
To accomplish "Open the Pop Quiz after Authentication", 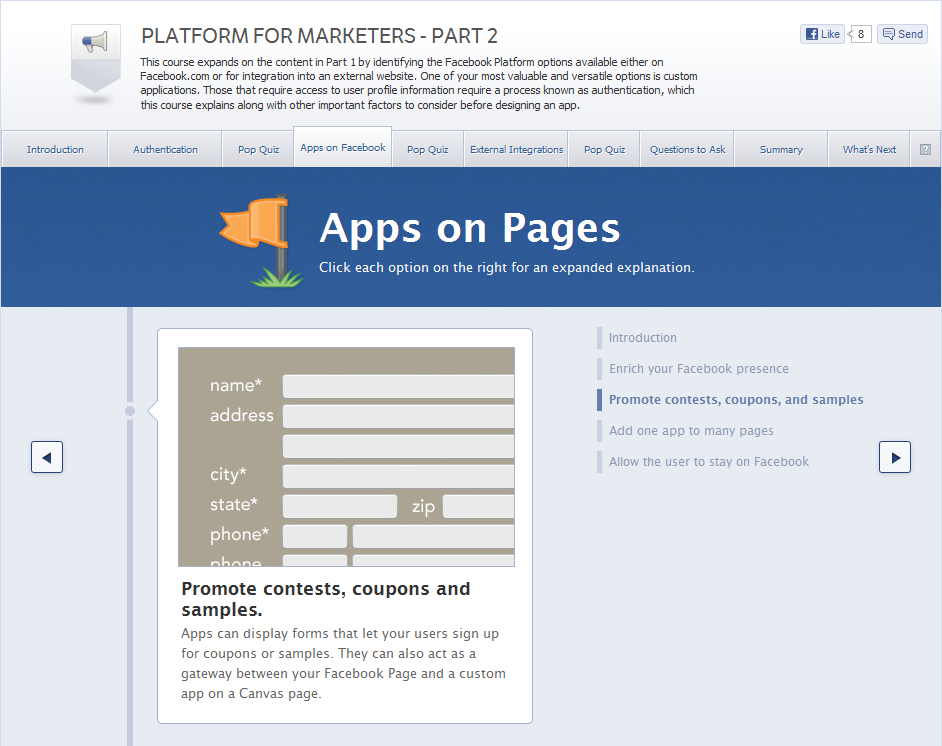I will tap(258, 149).
